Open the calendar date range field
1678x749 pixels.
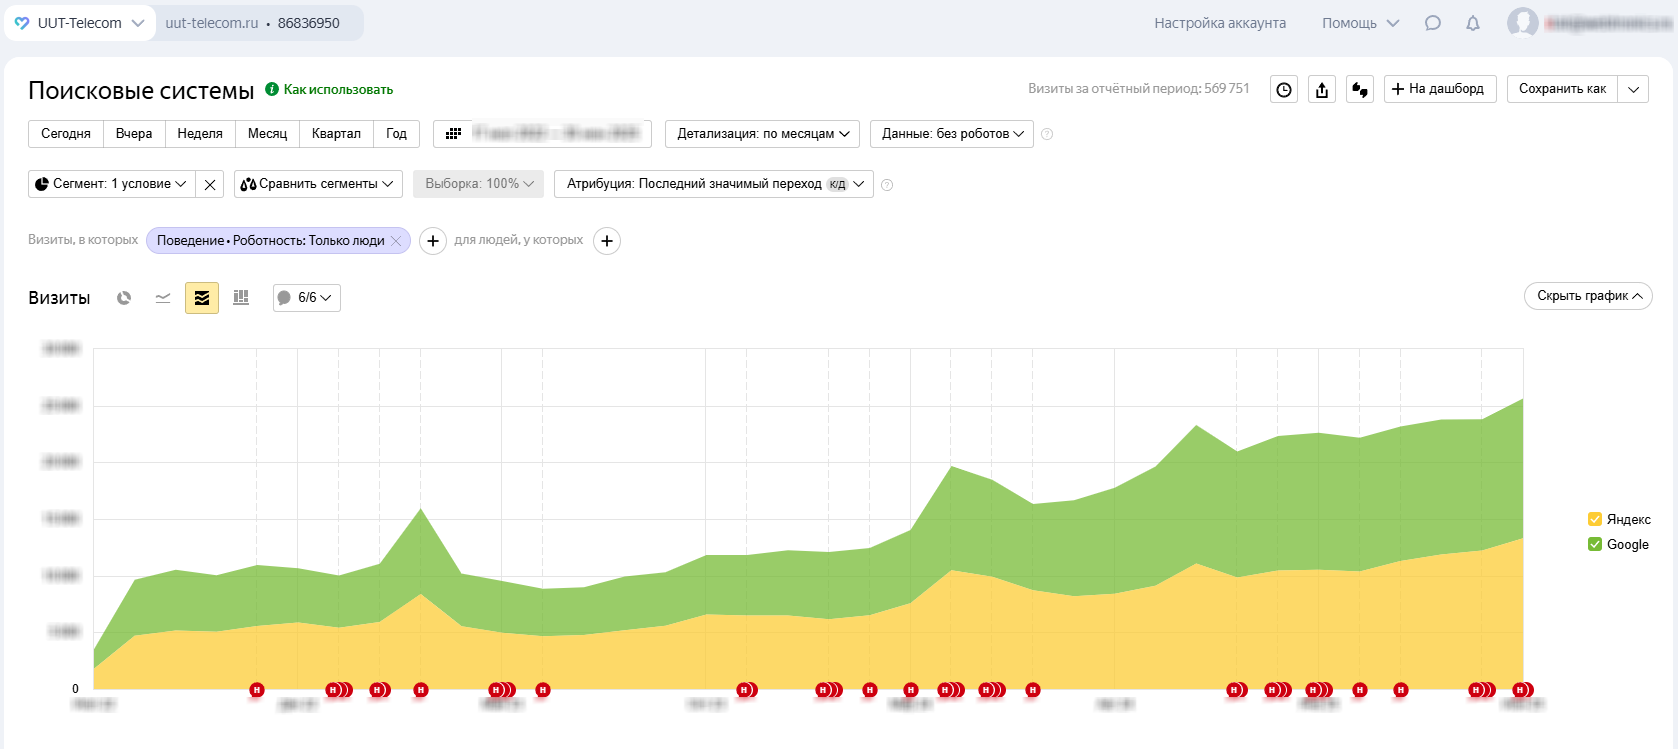pos(542,134)
